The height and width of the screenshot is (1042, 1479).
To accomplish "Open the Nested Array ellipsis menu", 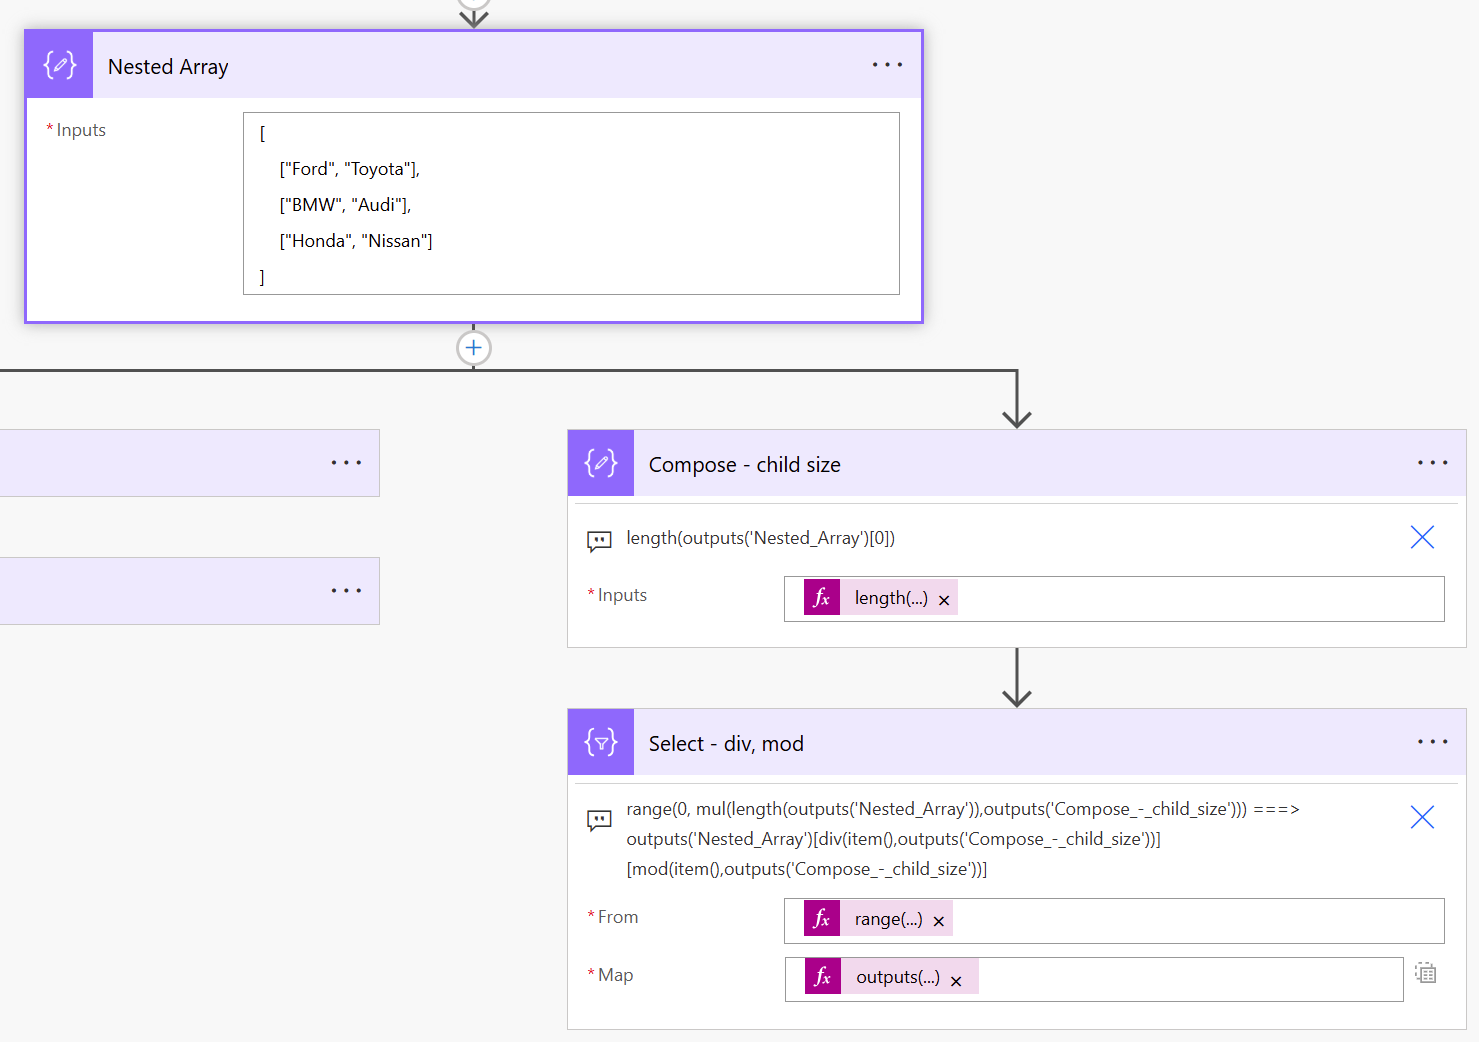I will point(887,64).
